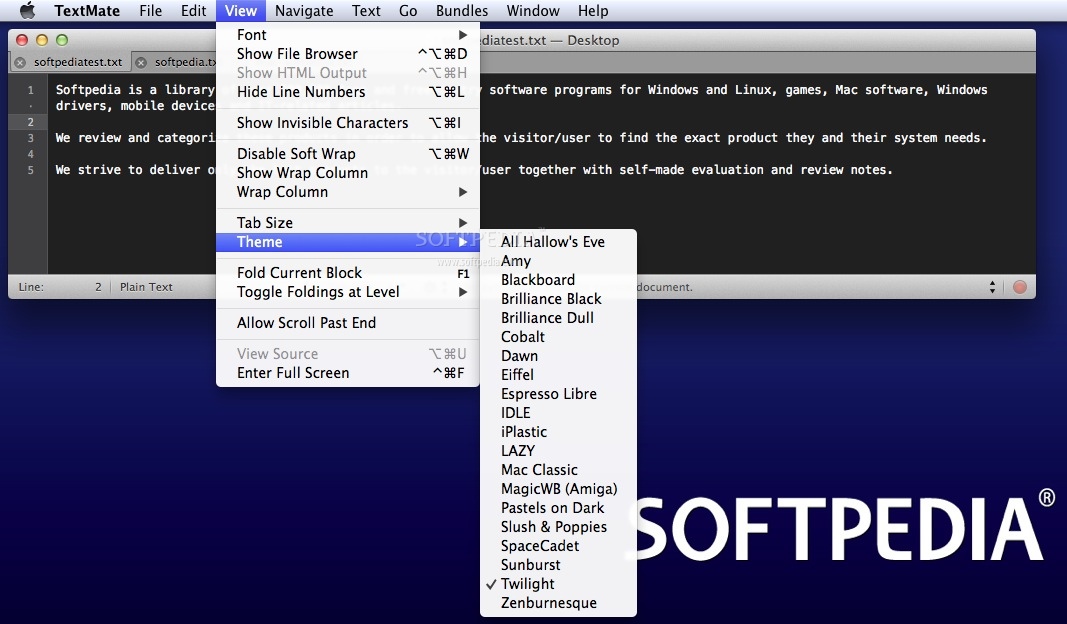Select Hide Line Numbers
Screen dimensions: 1067x624
348,92
